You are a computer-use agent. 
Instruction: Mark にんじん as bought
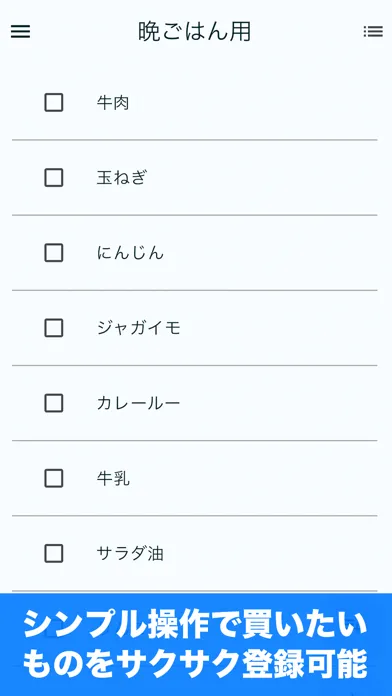(x=54, y=253)
